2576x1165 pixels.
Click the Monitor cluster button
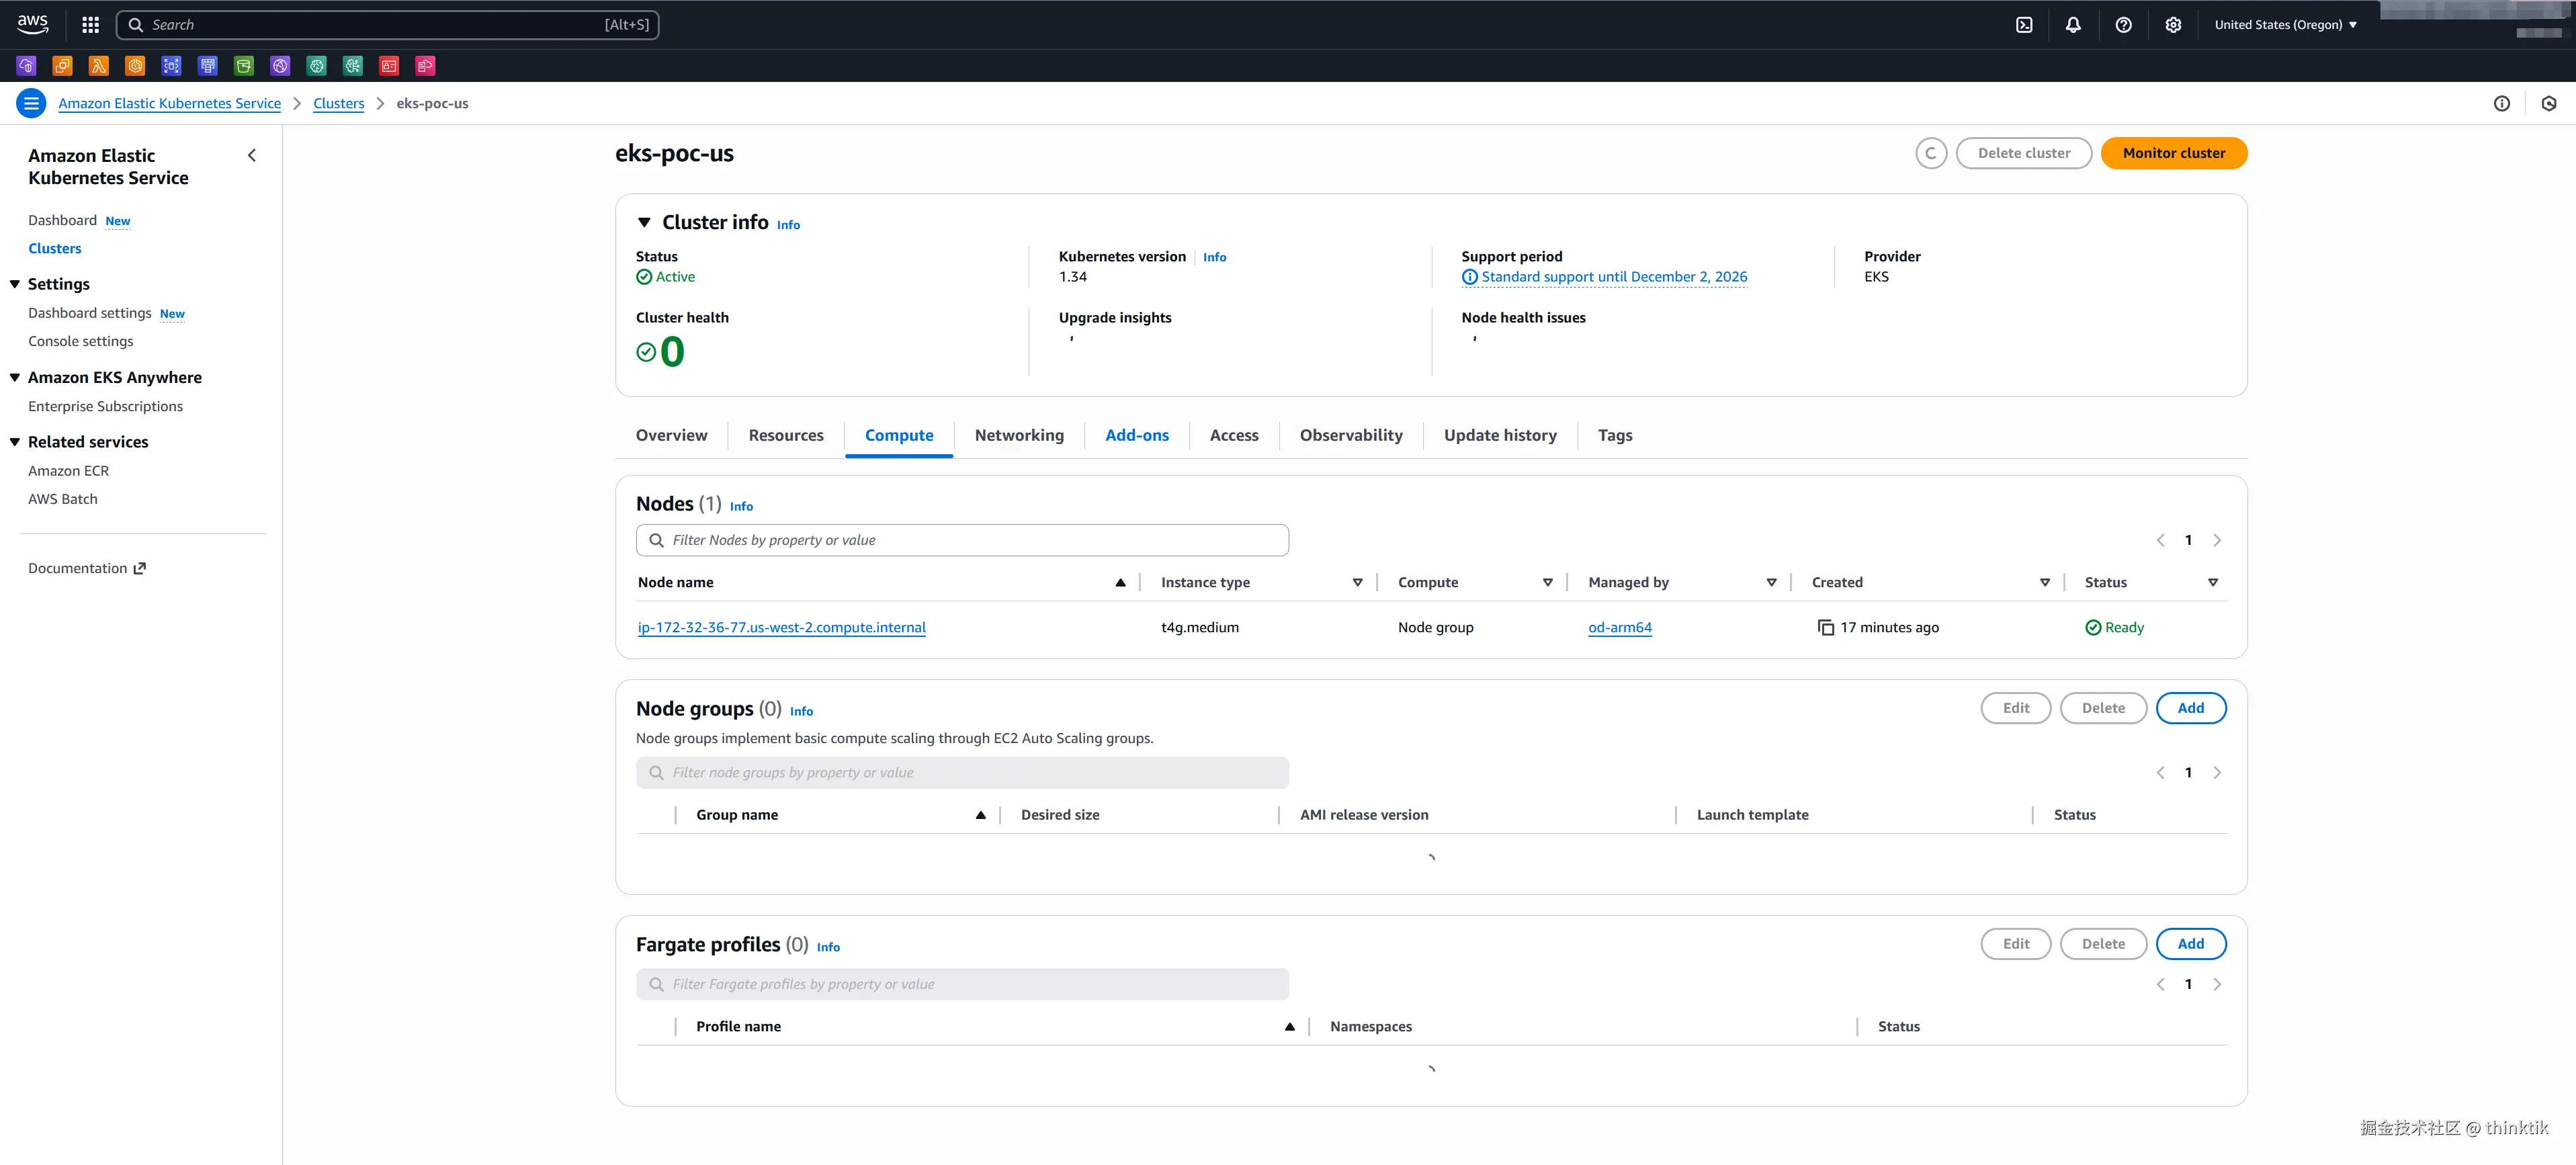[x=2173, y=153]
